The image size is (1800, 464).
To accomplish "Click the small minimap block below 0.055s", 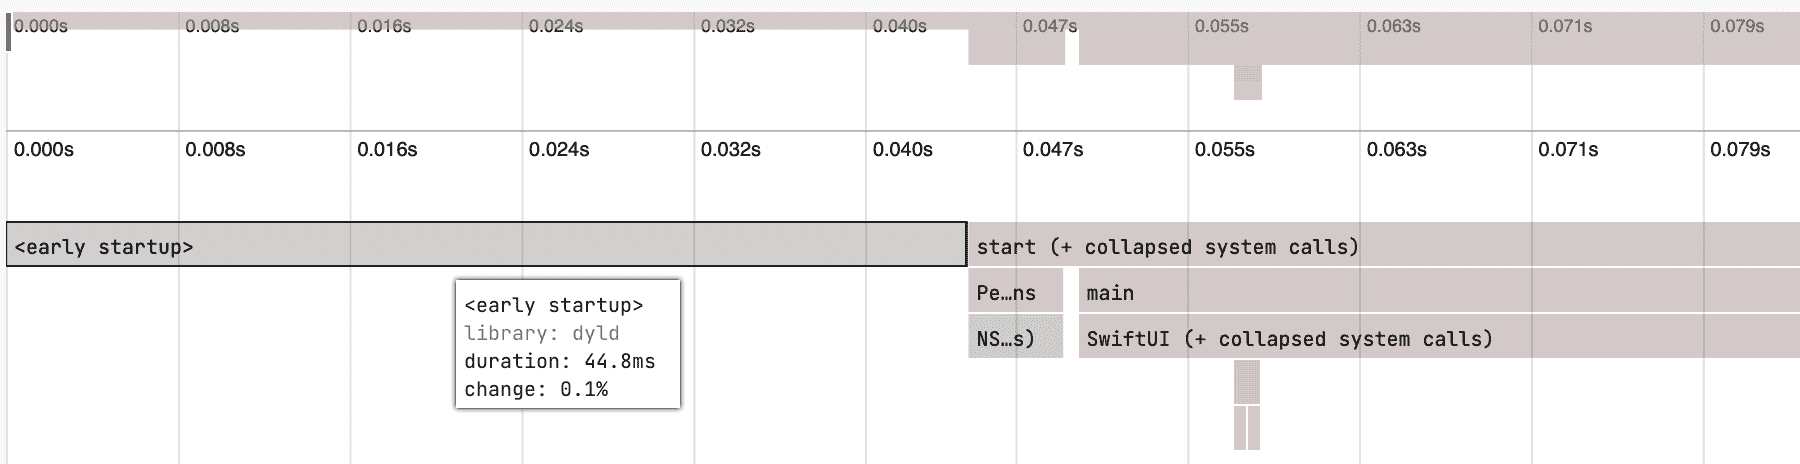I will [x=1247, y=83].
